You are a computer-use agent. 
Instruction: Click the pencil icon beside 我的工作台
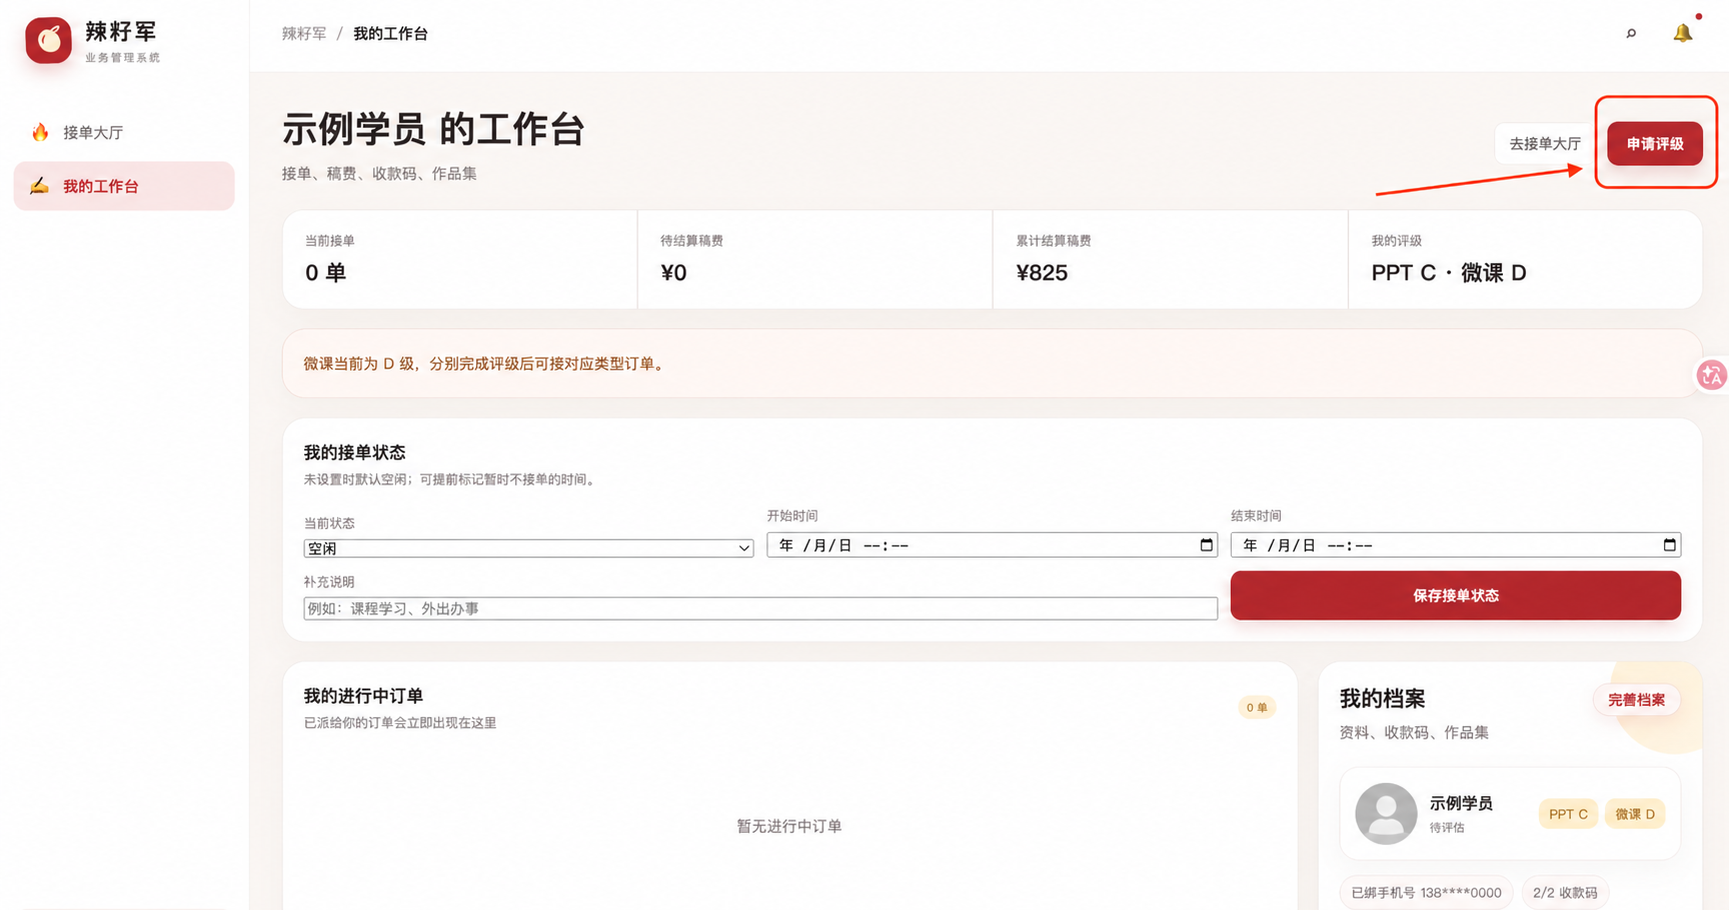pyautogui.click(x=39, y=186)
